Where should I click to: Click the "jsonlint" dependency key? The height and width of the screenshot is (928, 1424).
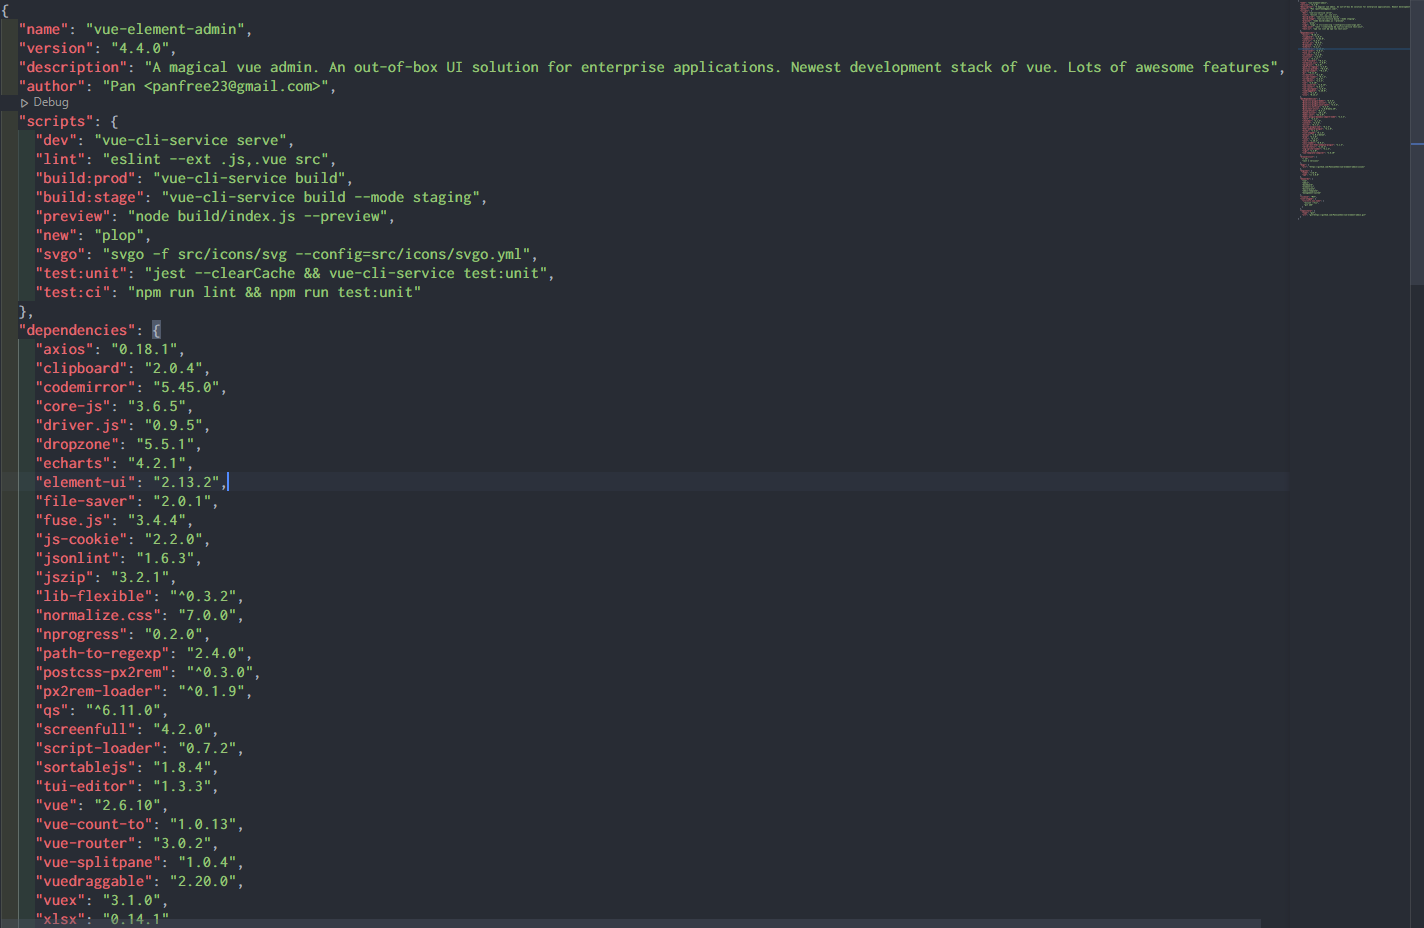coord(77,558)
